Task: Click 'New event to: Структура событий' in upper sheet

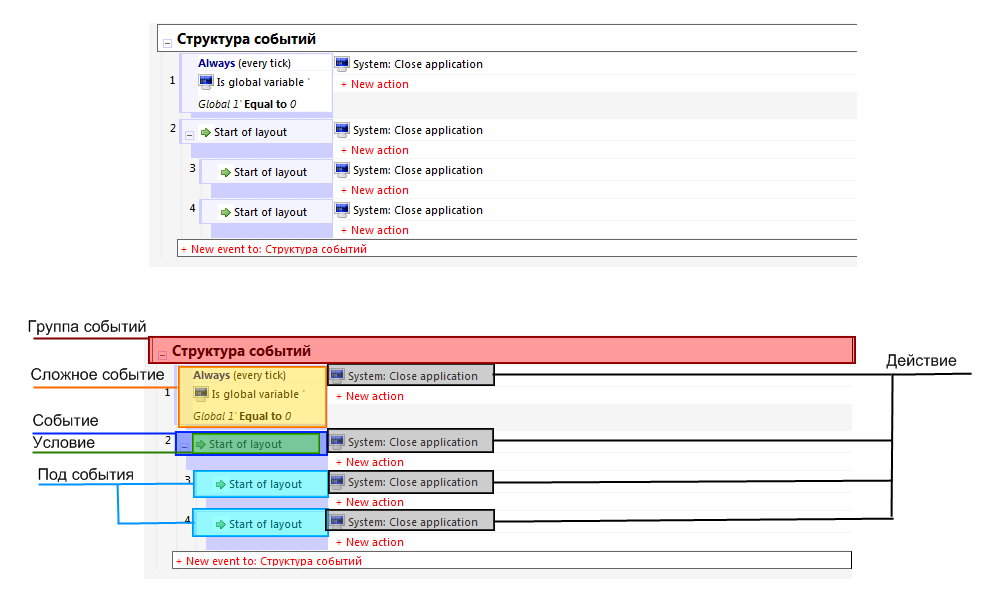Action: click(x=274, y=249)
